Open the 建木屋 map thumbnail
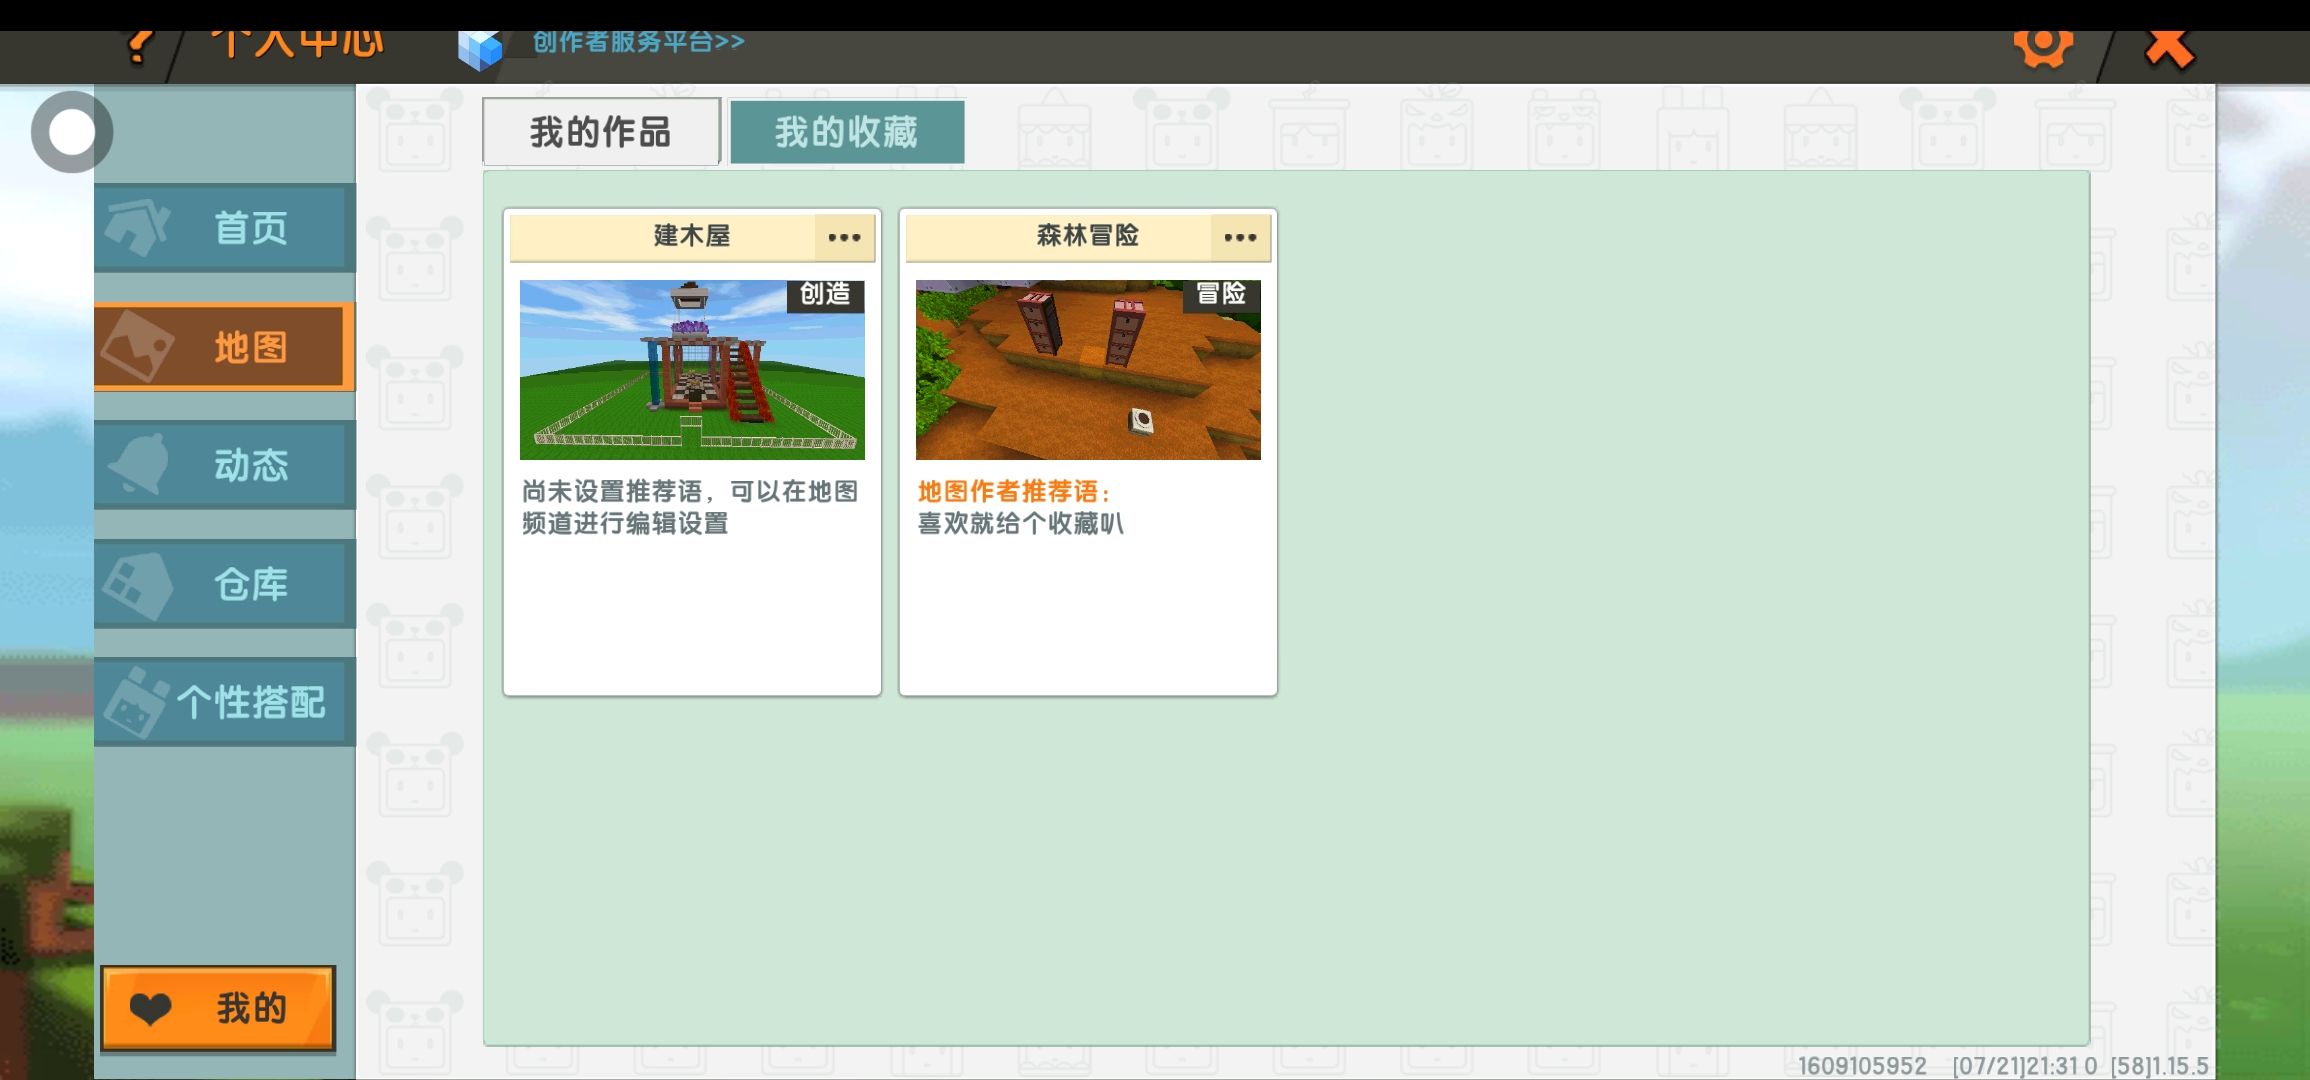 point(692,370)
